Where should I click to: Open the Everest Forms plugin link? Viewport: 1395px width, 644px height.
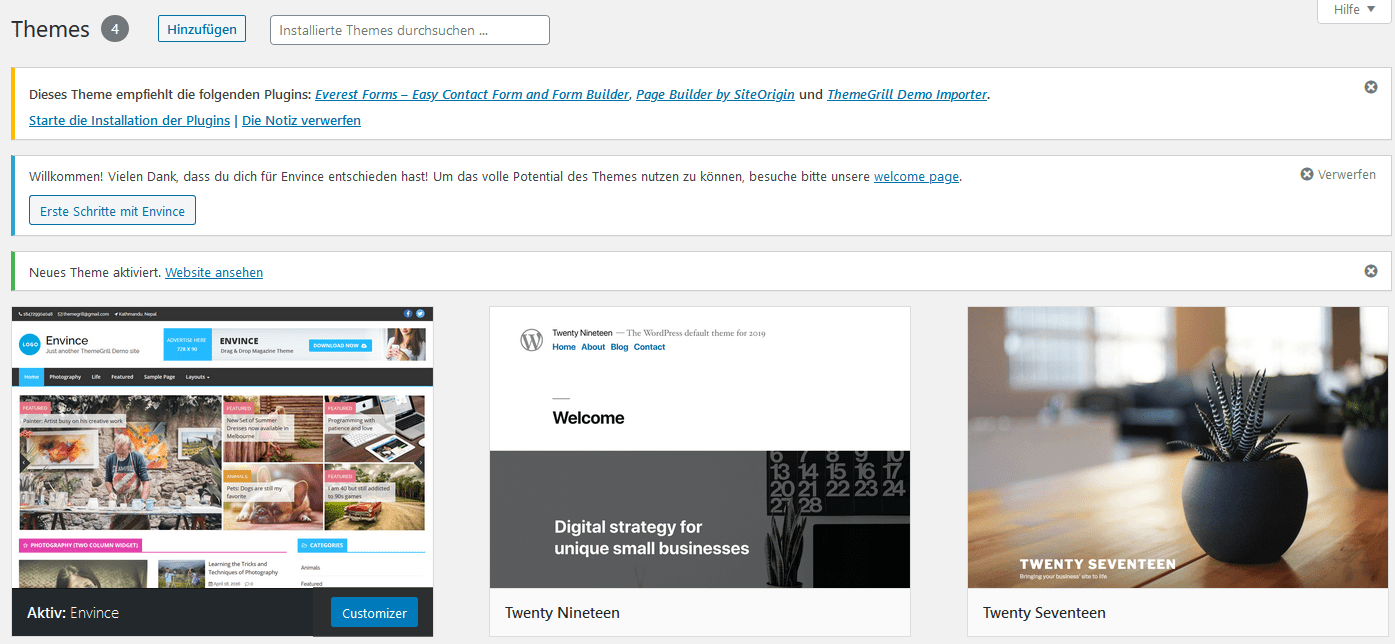(x=472, y=95)
